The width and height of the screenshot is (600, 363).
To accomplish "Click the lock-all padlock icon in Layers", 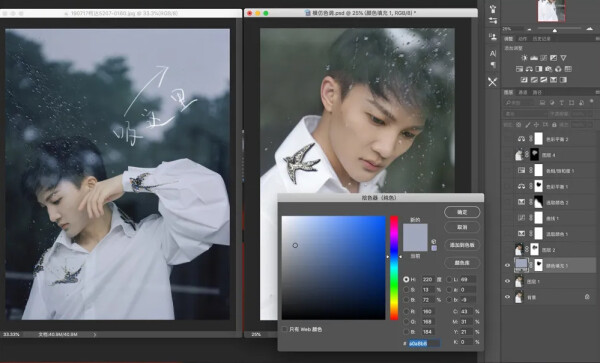I will click(x=554, y=125).
